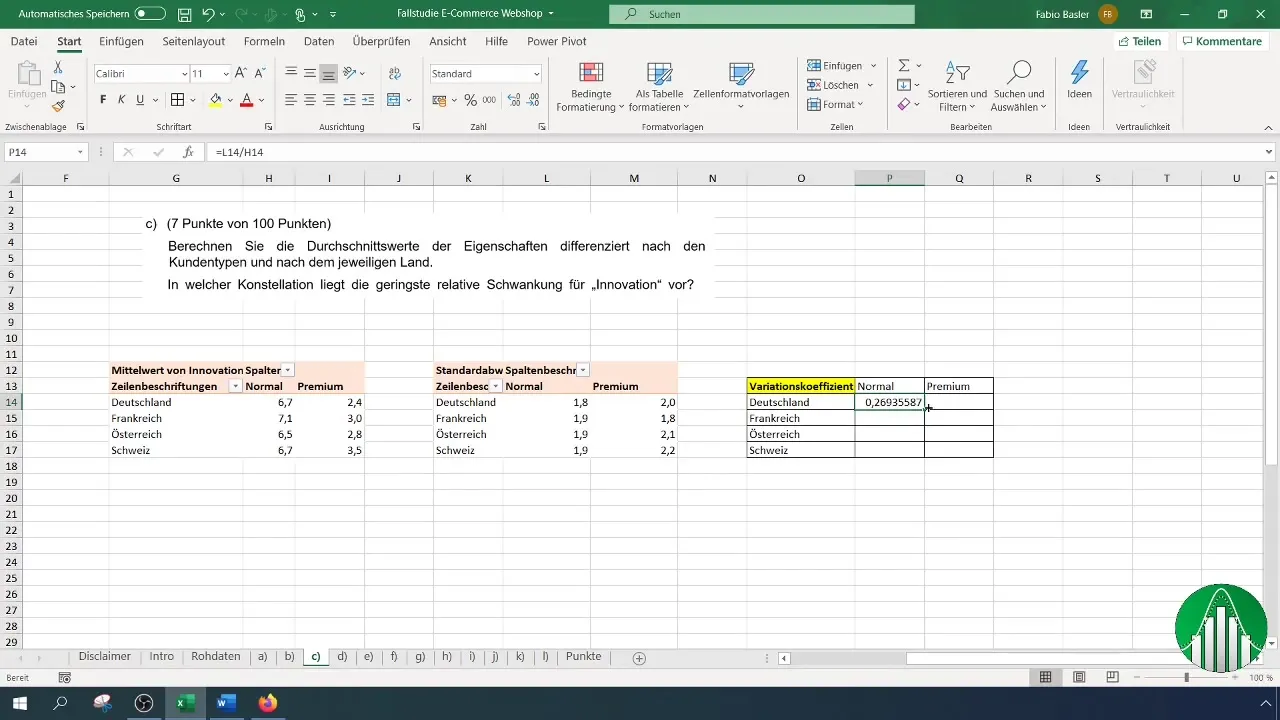Click the Teilen button
The width and height of the screenshot is (1280, 720).
(x=1140, y=41)
